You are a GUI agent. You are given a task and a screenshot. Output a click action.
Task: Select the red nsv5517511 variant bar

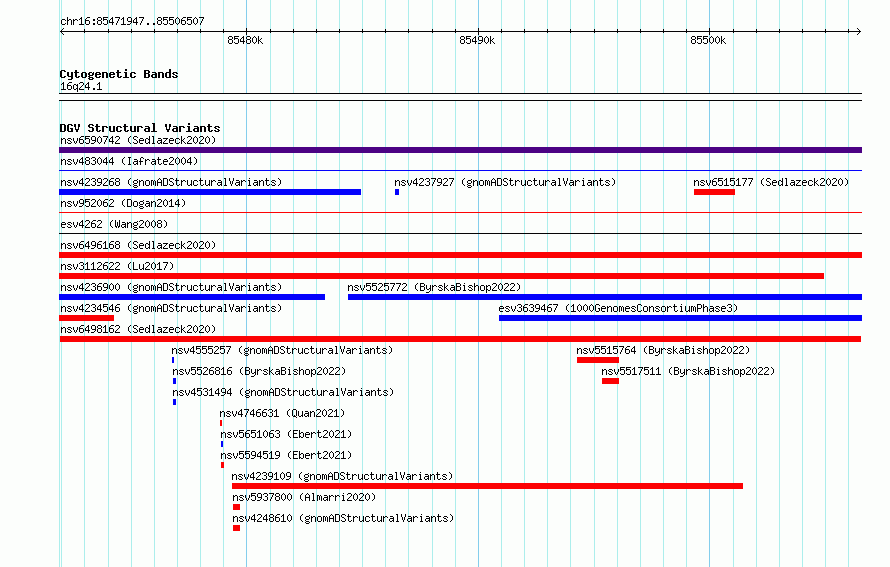coord(610,381)
